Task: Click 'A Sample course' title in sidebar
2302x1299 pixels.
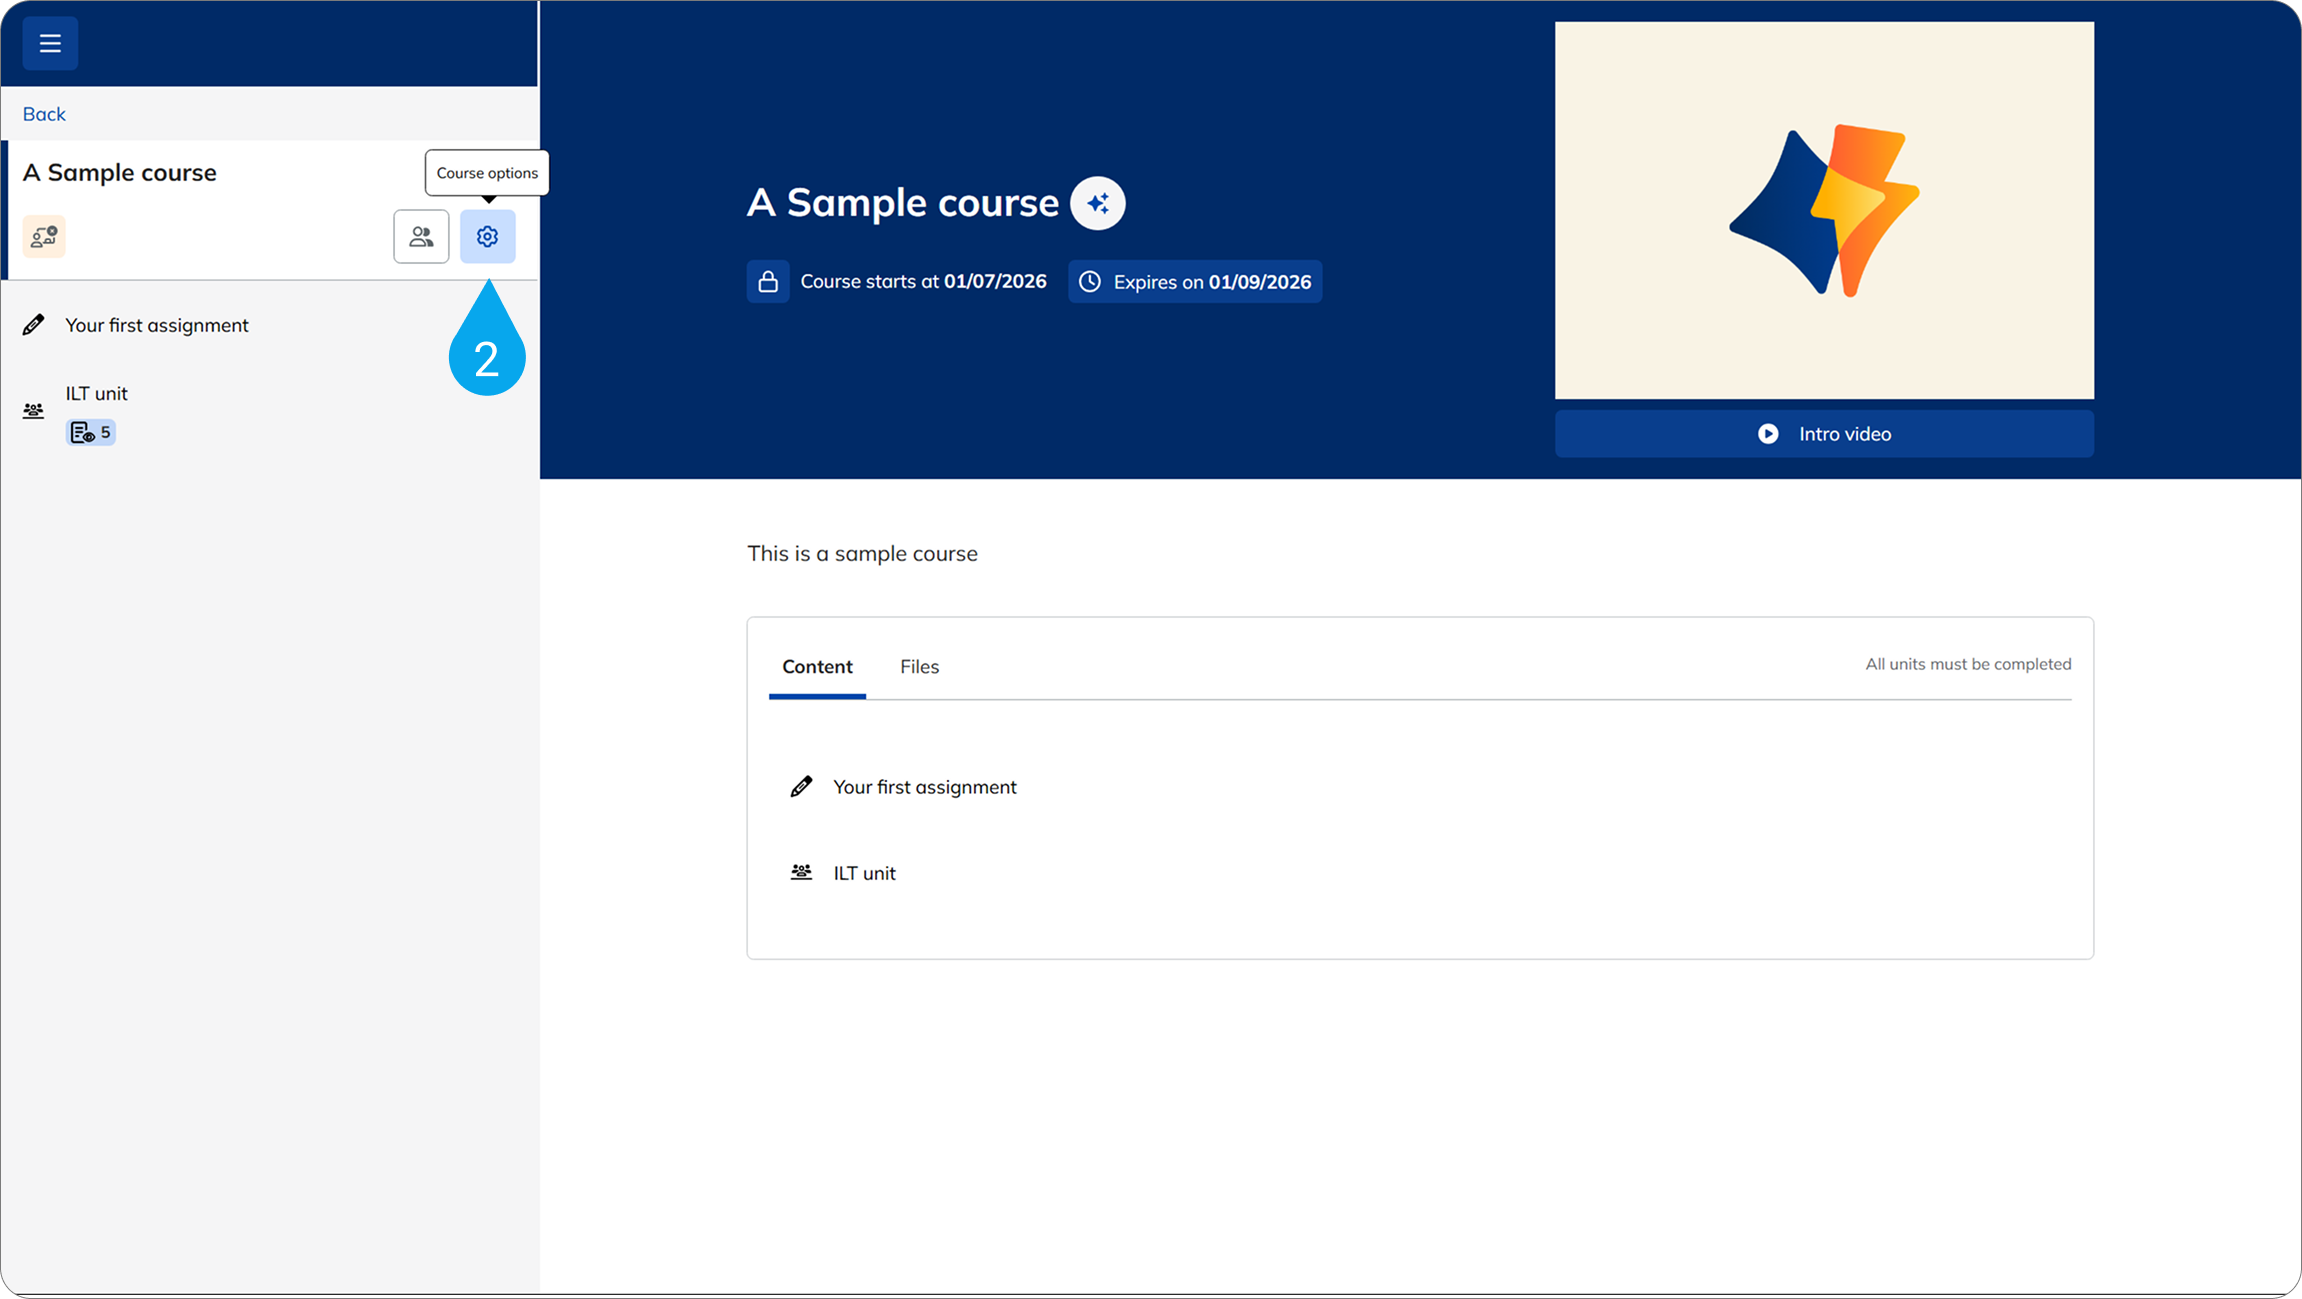Action: coord(119,173)
